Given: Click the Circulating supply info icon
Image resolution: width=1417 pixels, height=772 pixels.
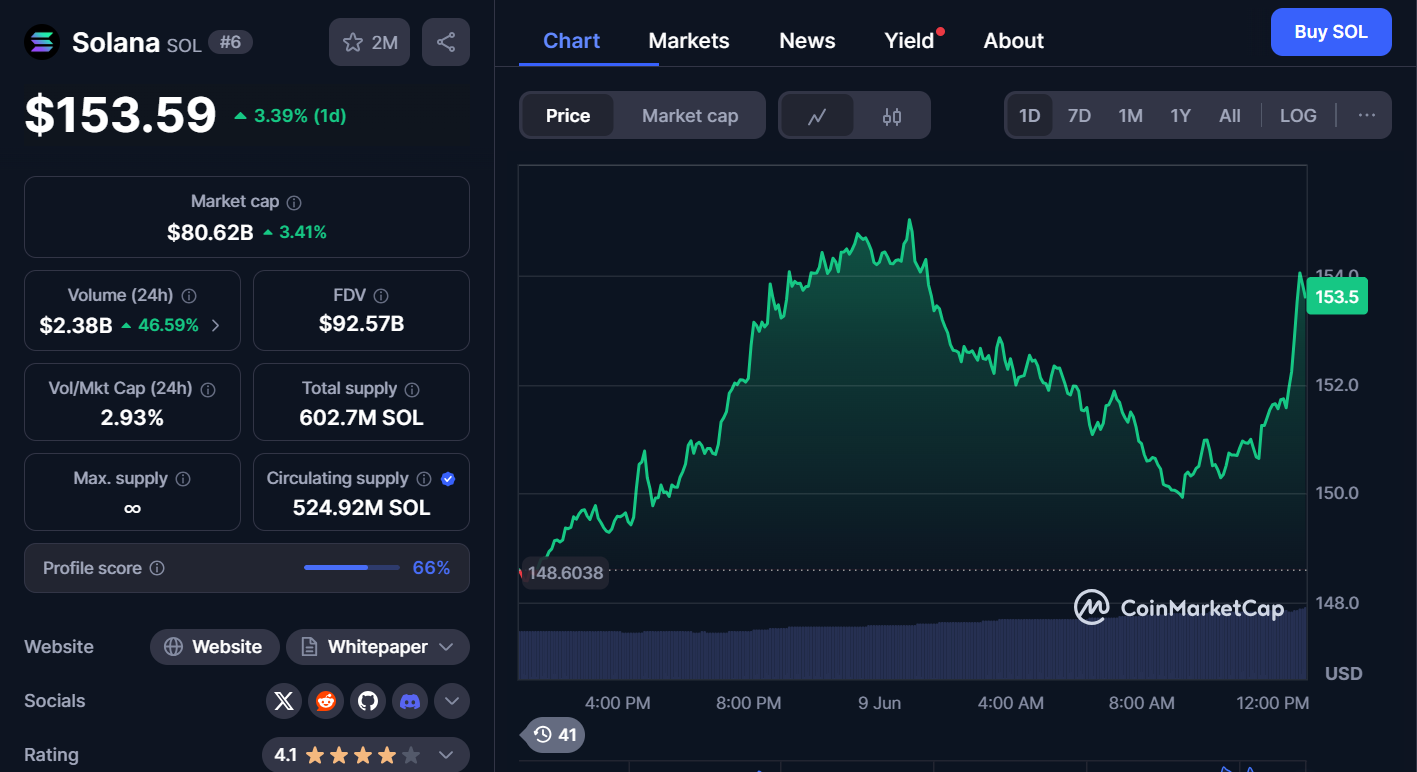Looking at the screenshot, I should (x=424, y=479).
